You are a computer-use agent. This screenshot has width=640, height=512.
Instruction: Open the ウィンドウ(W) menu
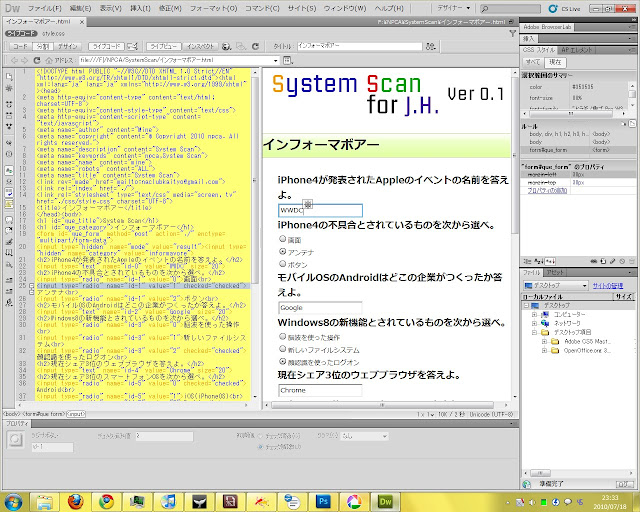(345, 8)
